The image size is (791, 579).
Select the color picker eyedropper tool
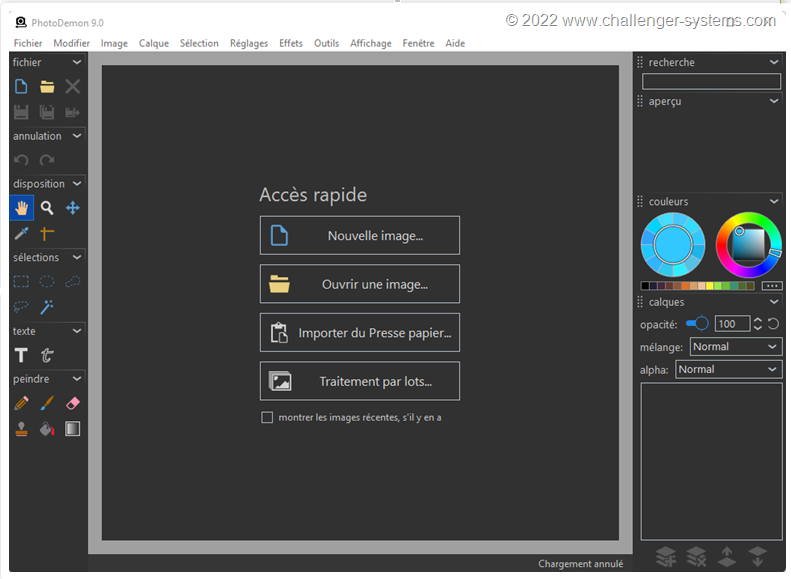21,234
